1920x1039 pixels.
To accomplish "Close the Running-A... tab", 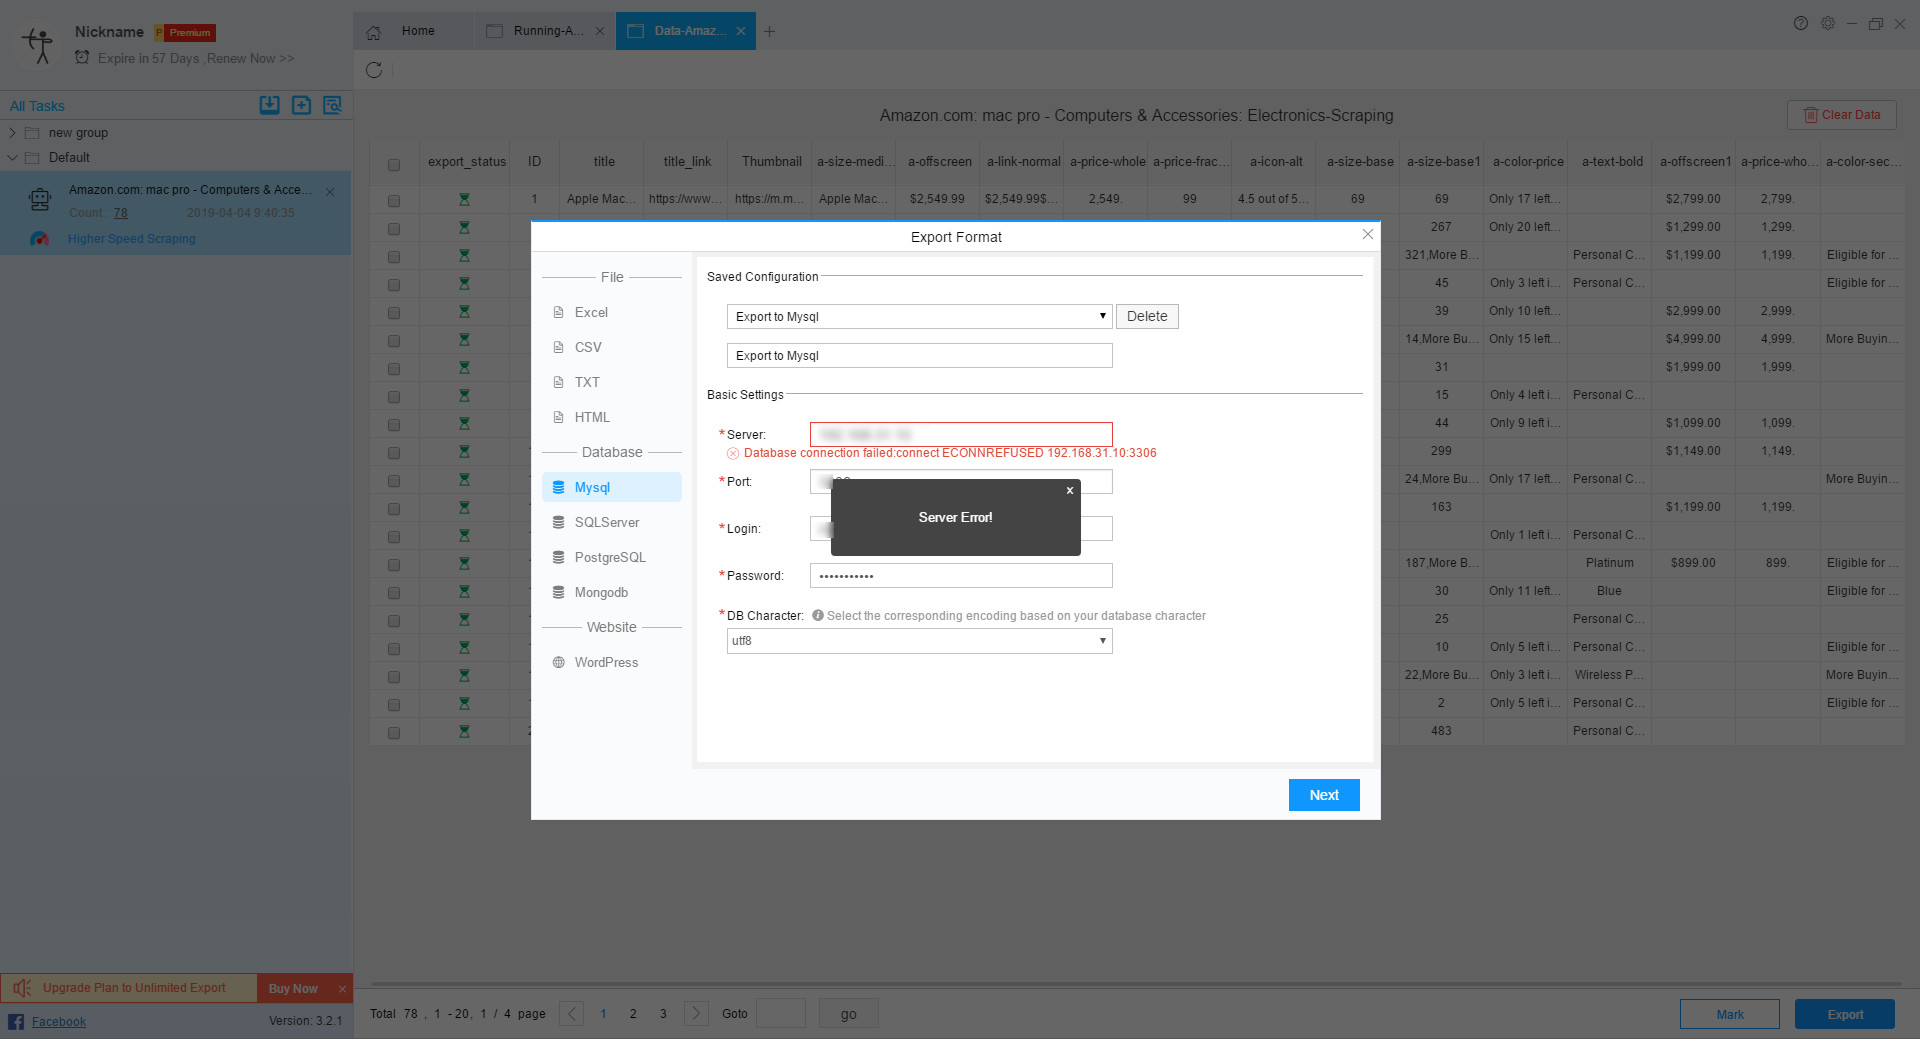I will [600, 31].
